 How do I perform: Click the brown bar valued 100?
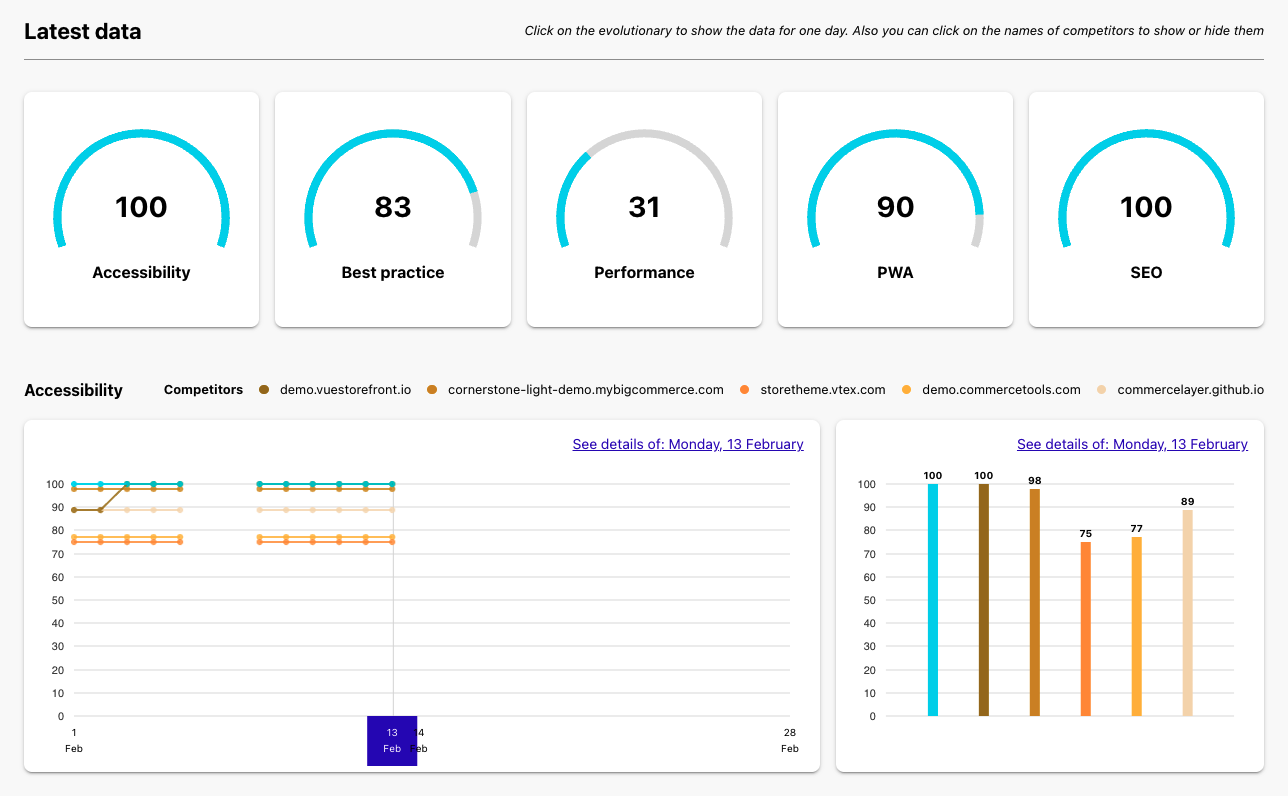click(984, 600)
